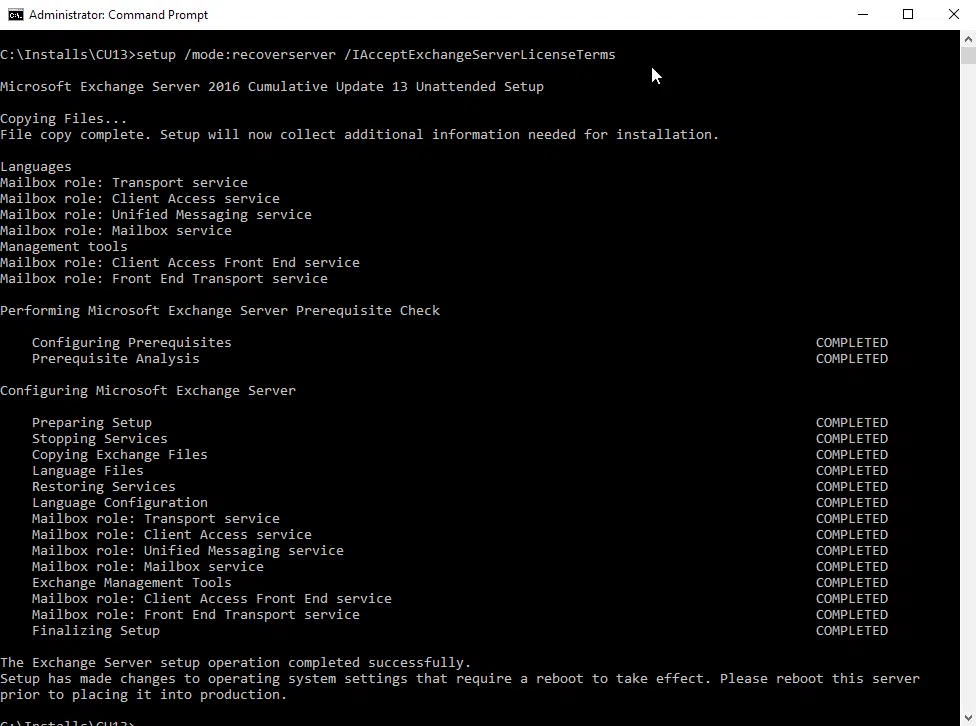Click the "Prerequisite Analysis" step
The width and height of the screenshot is (976, 726).
pos(116,359)
